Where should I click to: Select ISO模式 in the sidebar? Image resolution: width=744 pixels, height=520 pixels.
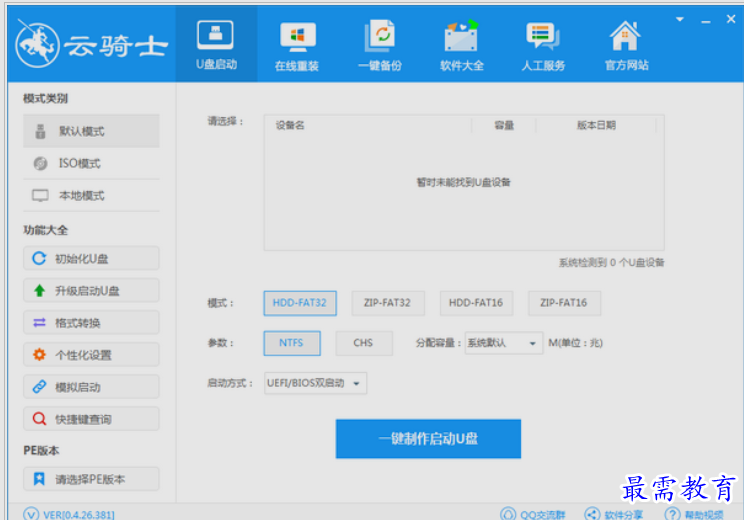point(91,164)
